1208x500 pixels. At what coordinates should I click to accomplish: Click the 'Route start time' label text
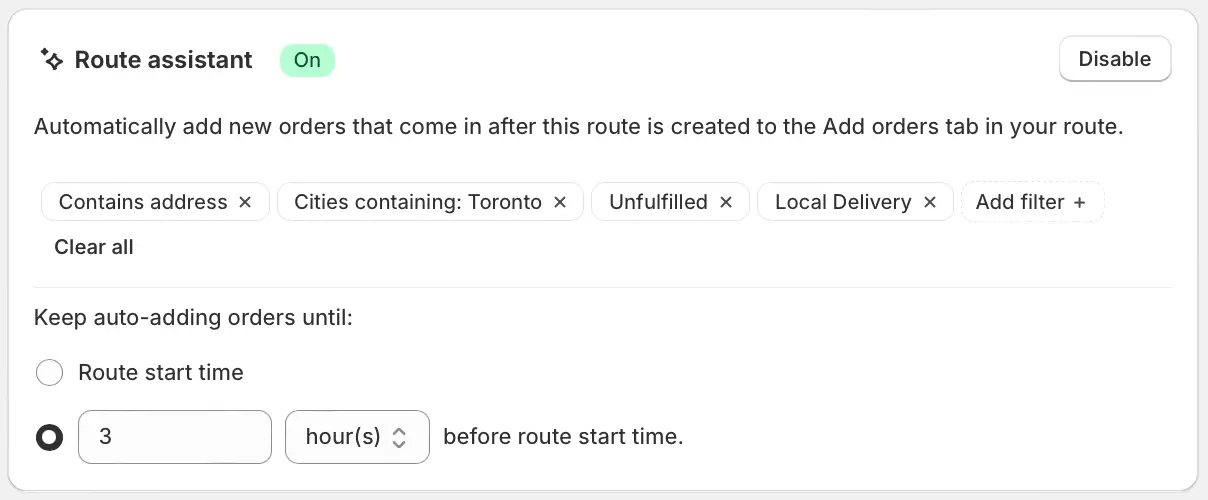point(161,373)
